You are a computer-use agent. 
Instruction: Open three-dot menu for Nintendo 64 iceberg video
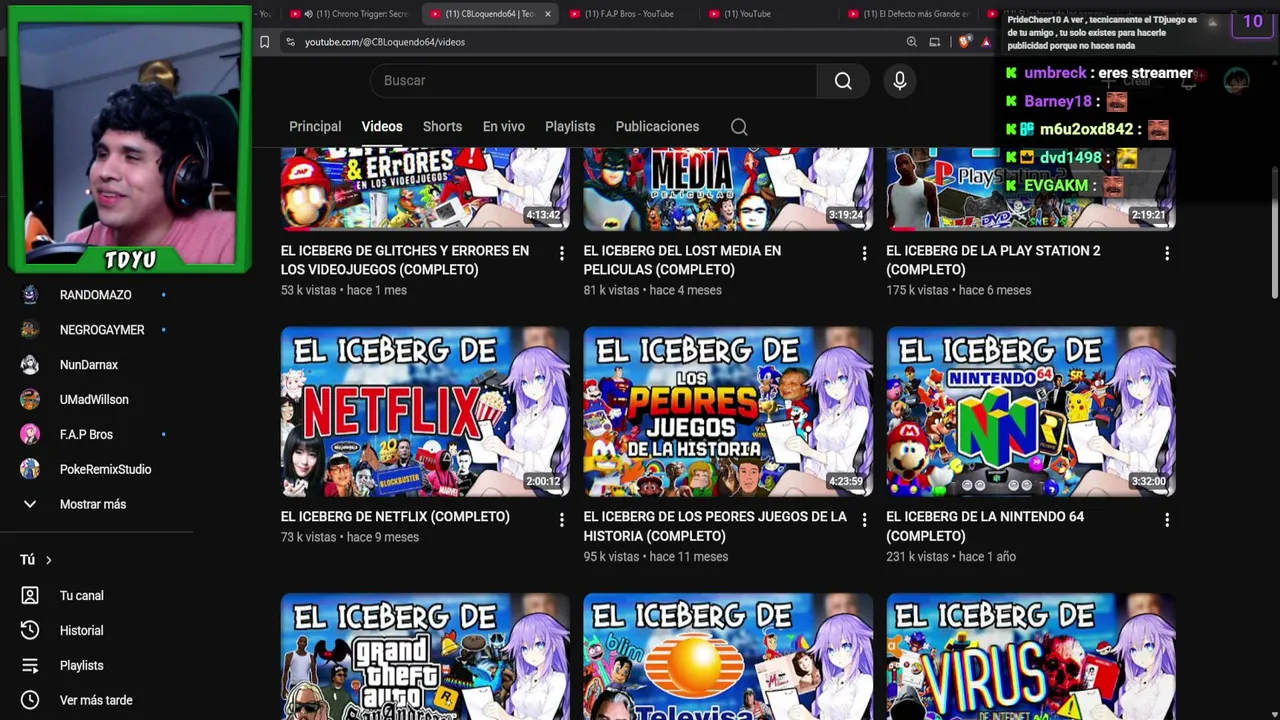[1167, 520]
